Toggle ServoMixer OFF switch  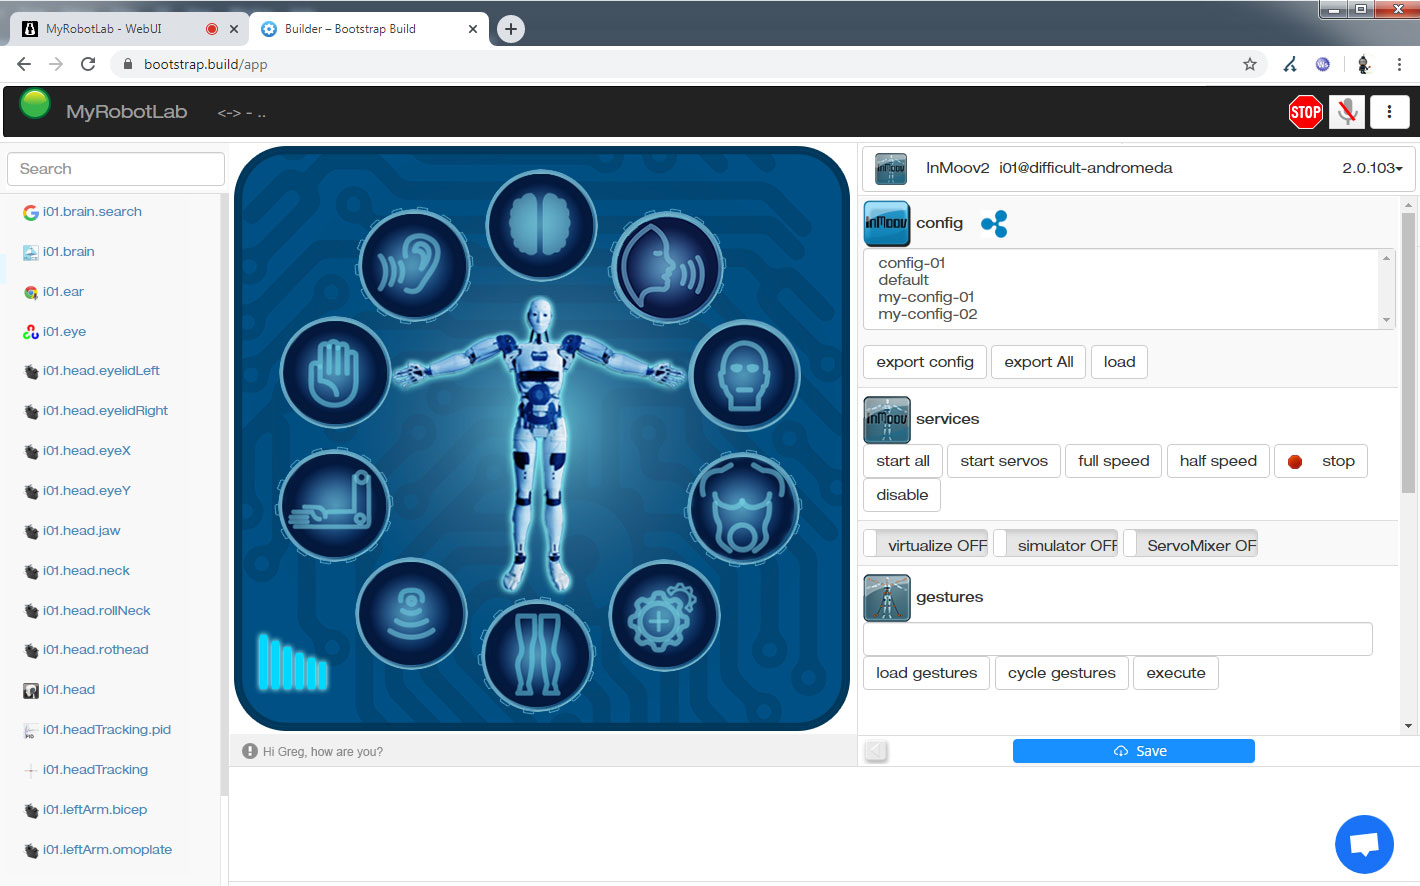[x=1190, y=545]
